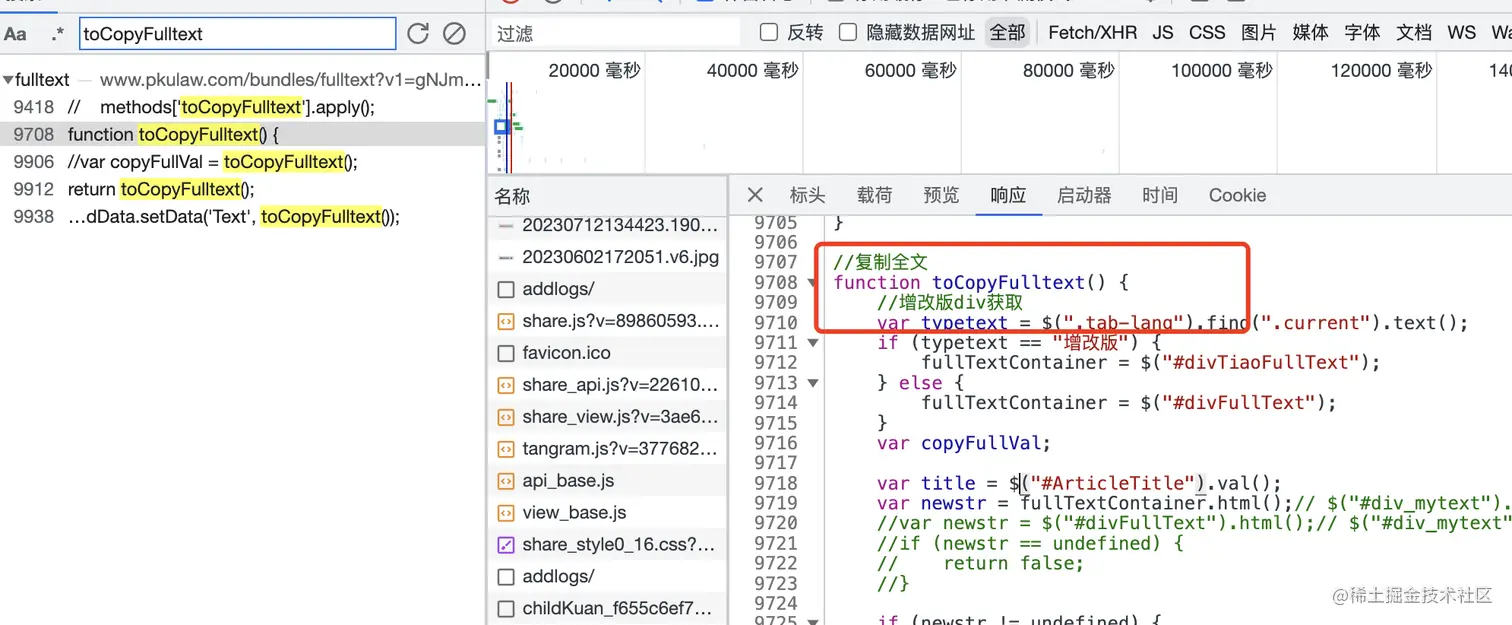Switch to the 时间 tab
Image resolution: width=1512 pixels, height=625 pixels.
1160,195
